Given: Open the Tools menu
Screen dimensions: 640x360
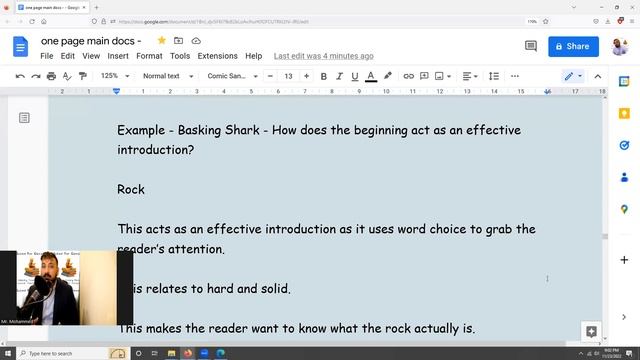Looking at the screenshot, I should [x=180, y=56].
